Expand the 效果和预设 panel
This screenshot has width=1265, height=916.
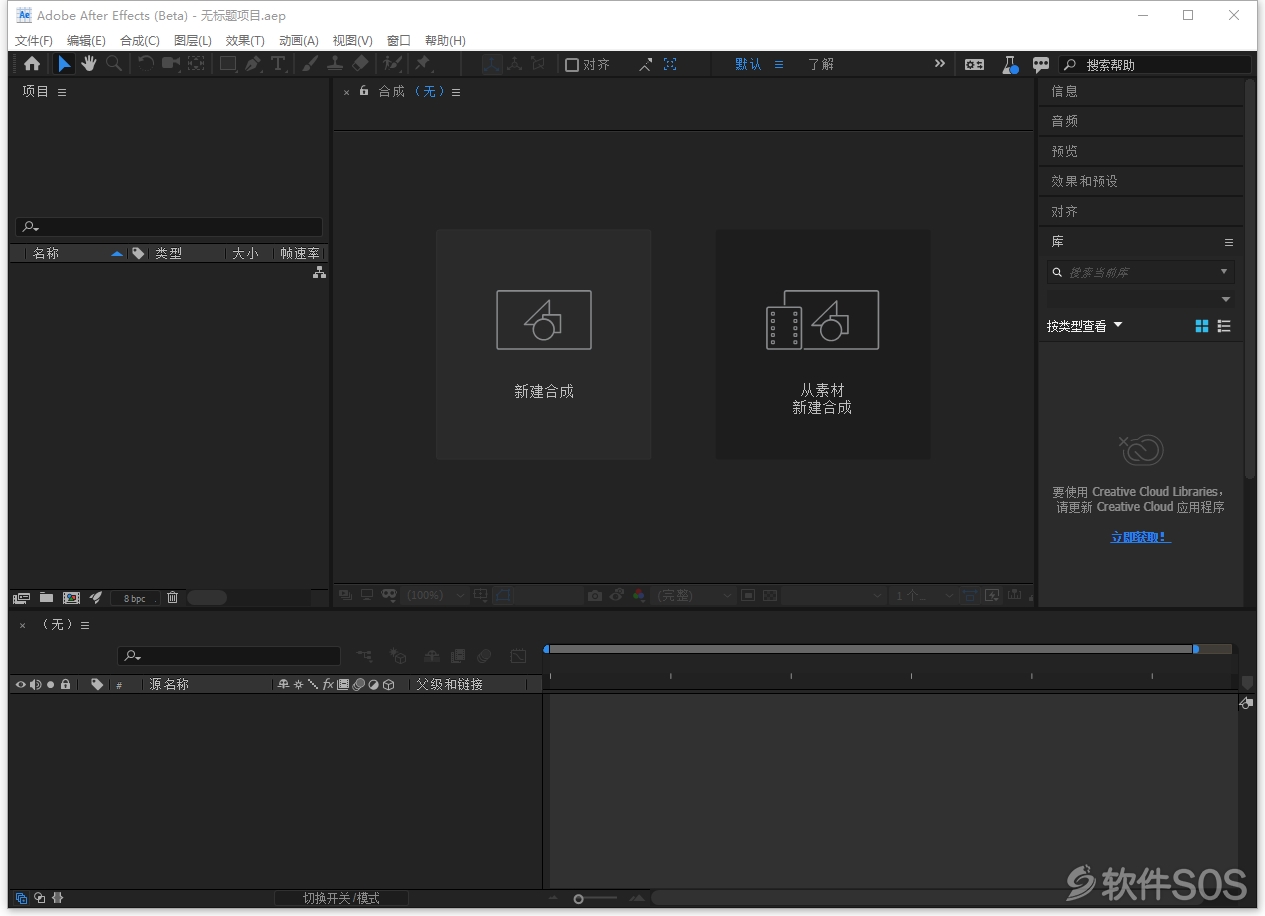(1141, 181)
